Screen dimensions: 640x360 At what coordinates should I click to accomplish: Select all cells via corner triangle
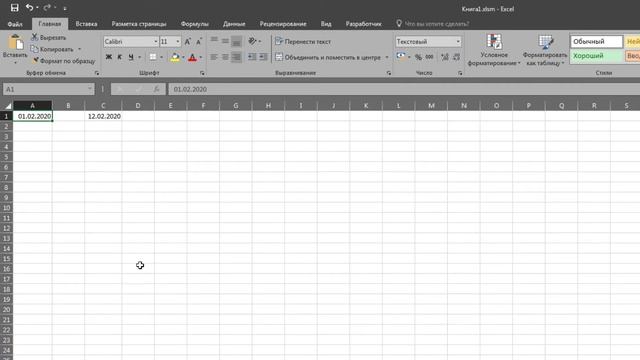[x=7, y=106]
